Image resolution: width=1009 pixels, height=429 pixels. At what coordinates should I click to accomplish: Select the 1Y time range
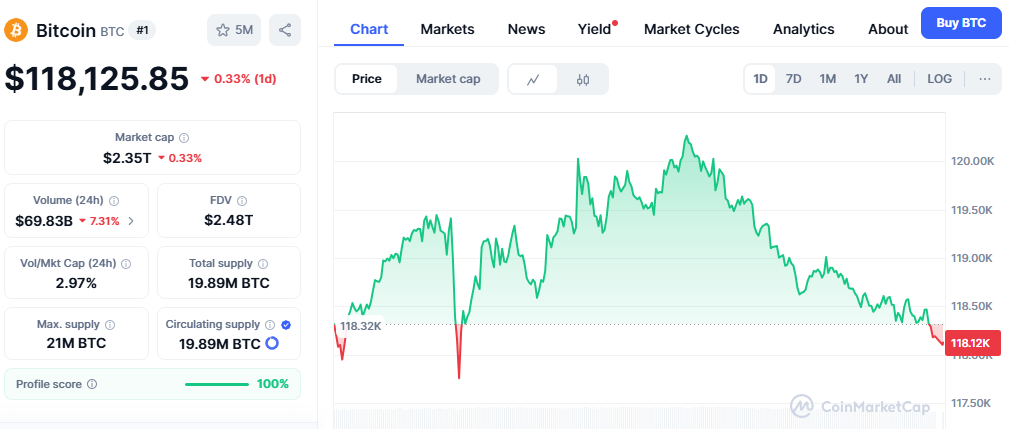860,79
